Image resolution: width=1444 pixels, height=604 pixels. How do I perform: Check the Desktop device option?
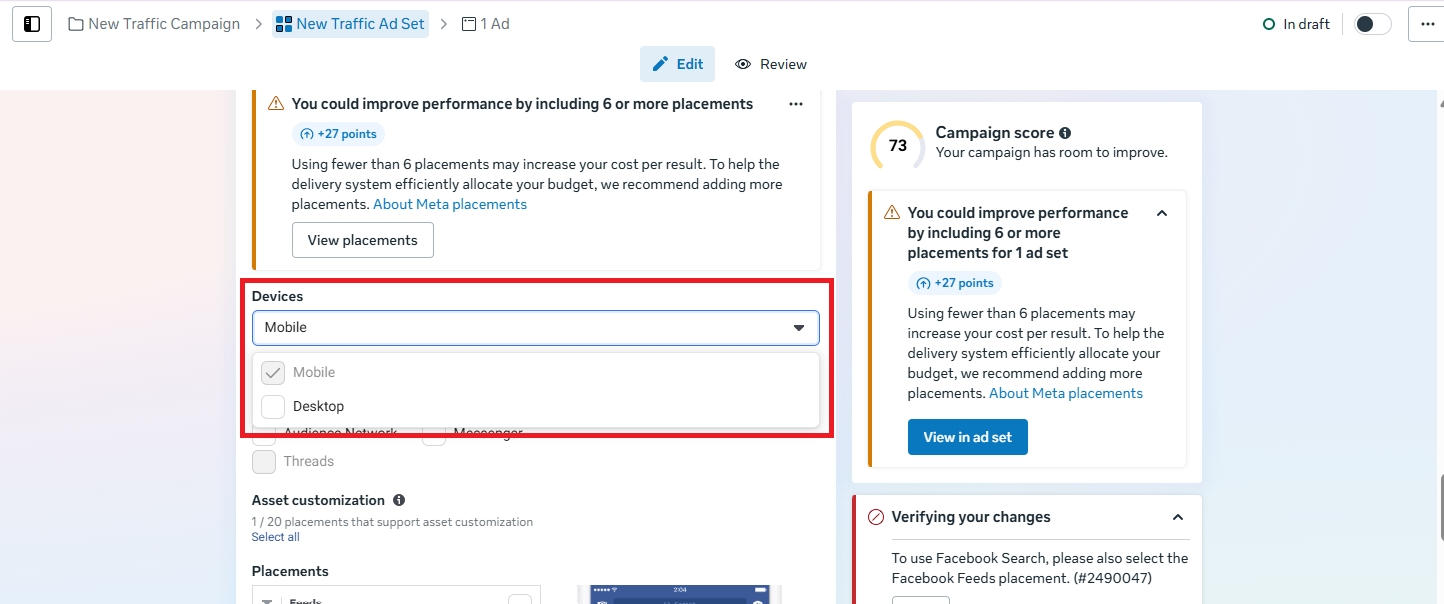tap(273, 407)
